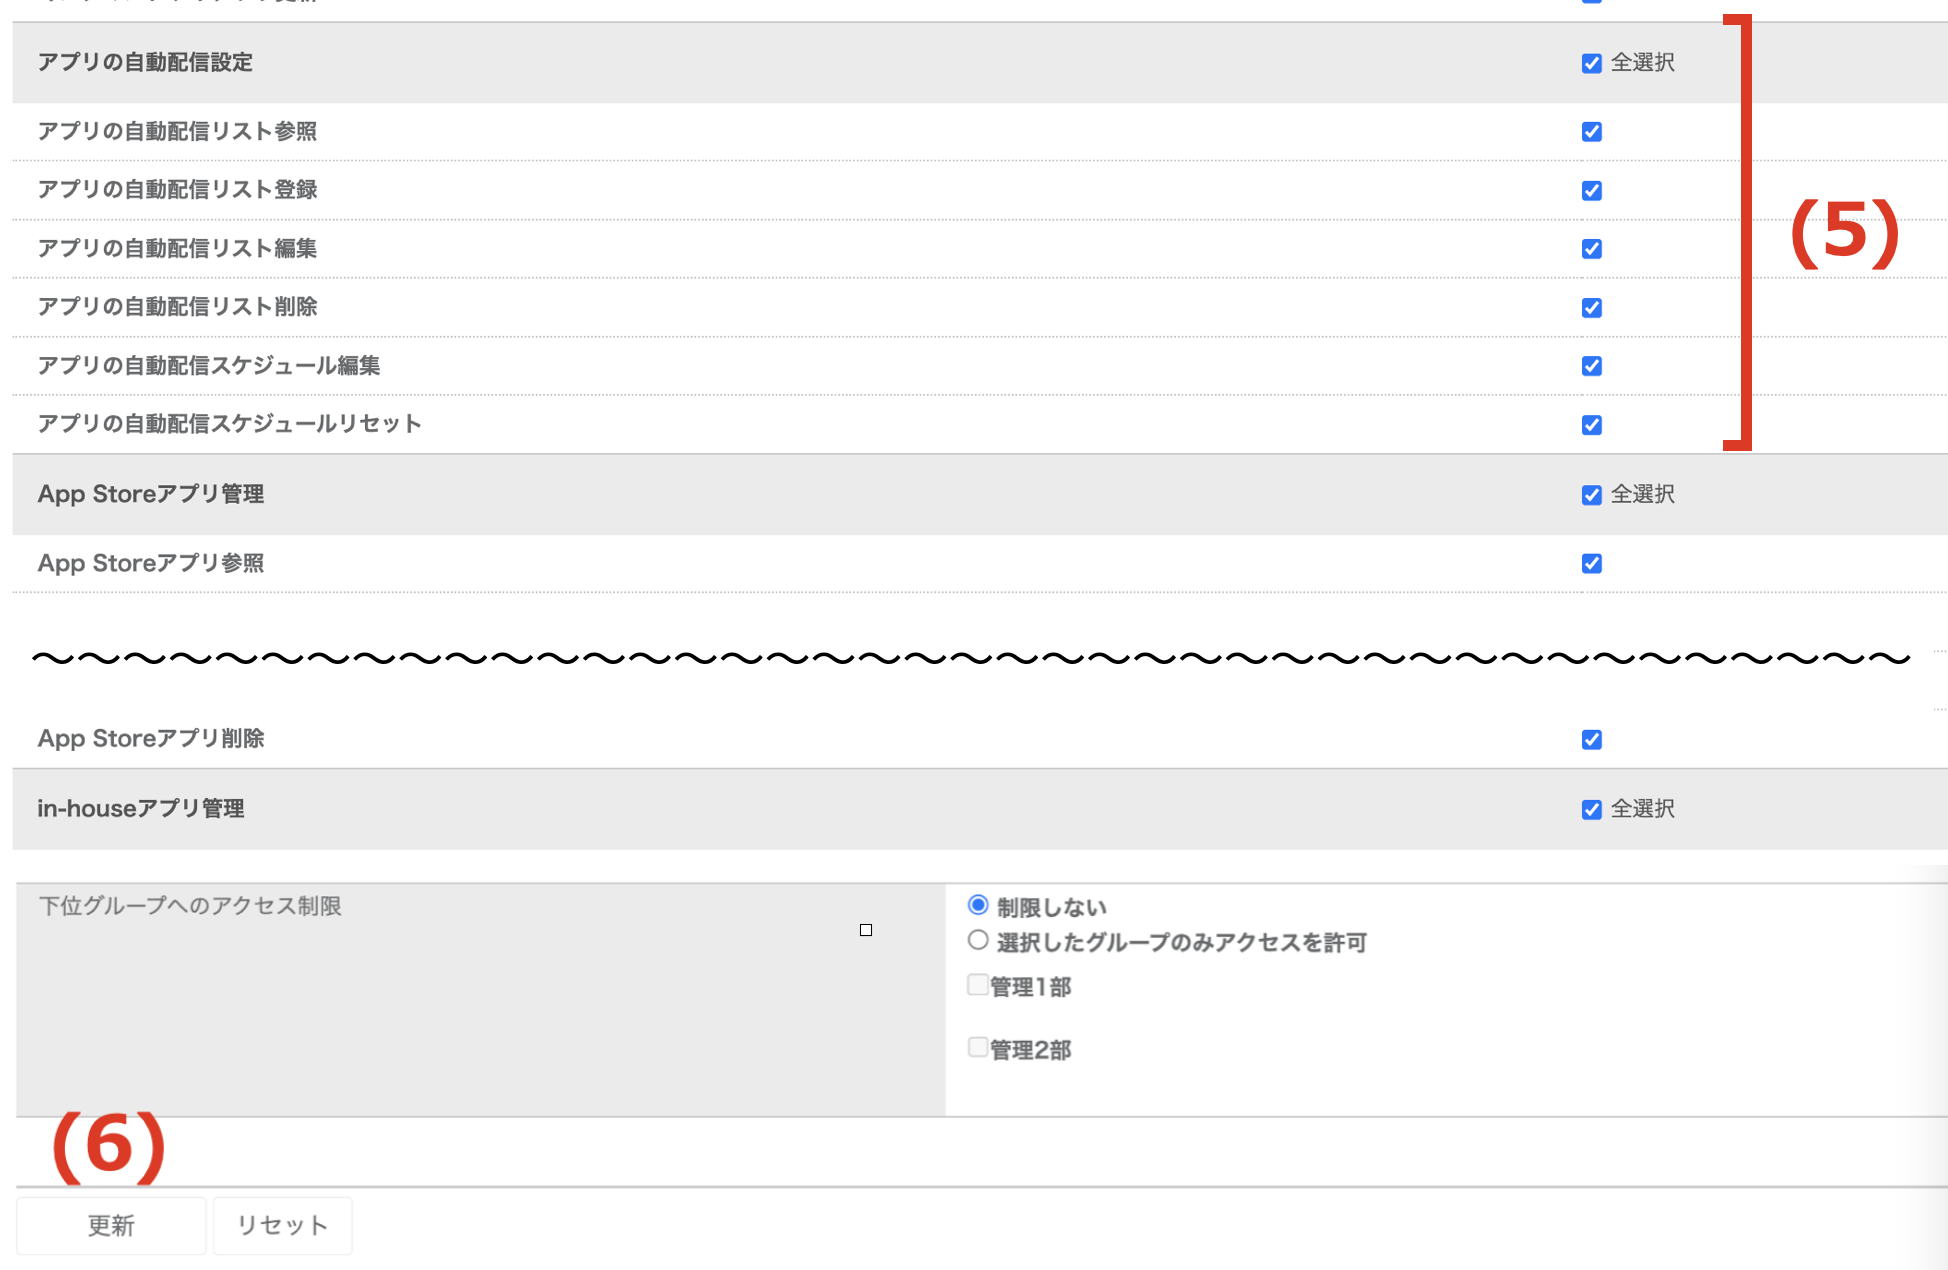Toggle アプリの自動配信スケジュール編集 checkbox

tap(1592, 366)
